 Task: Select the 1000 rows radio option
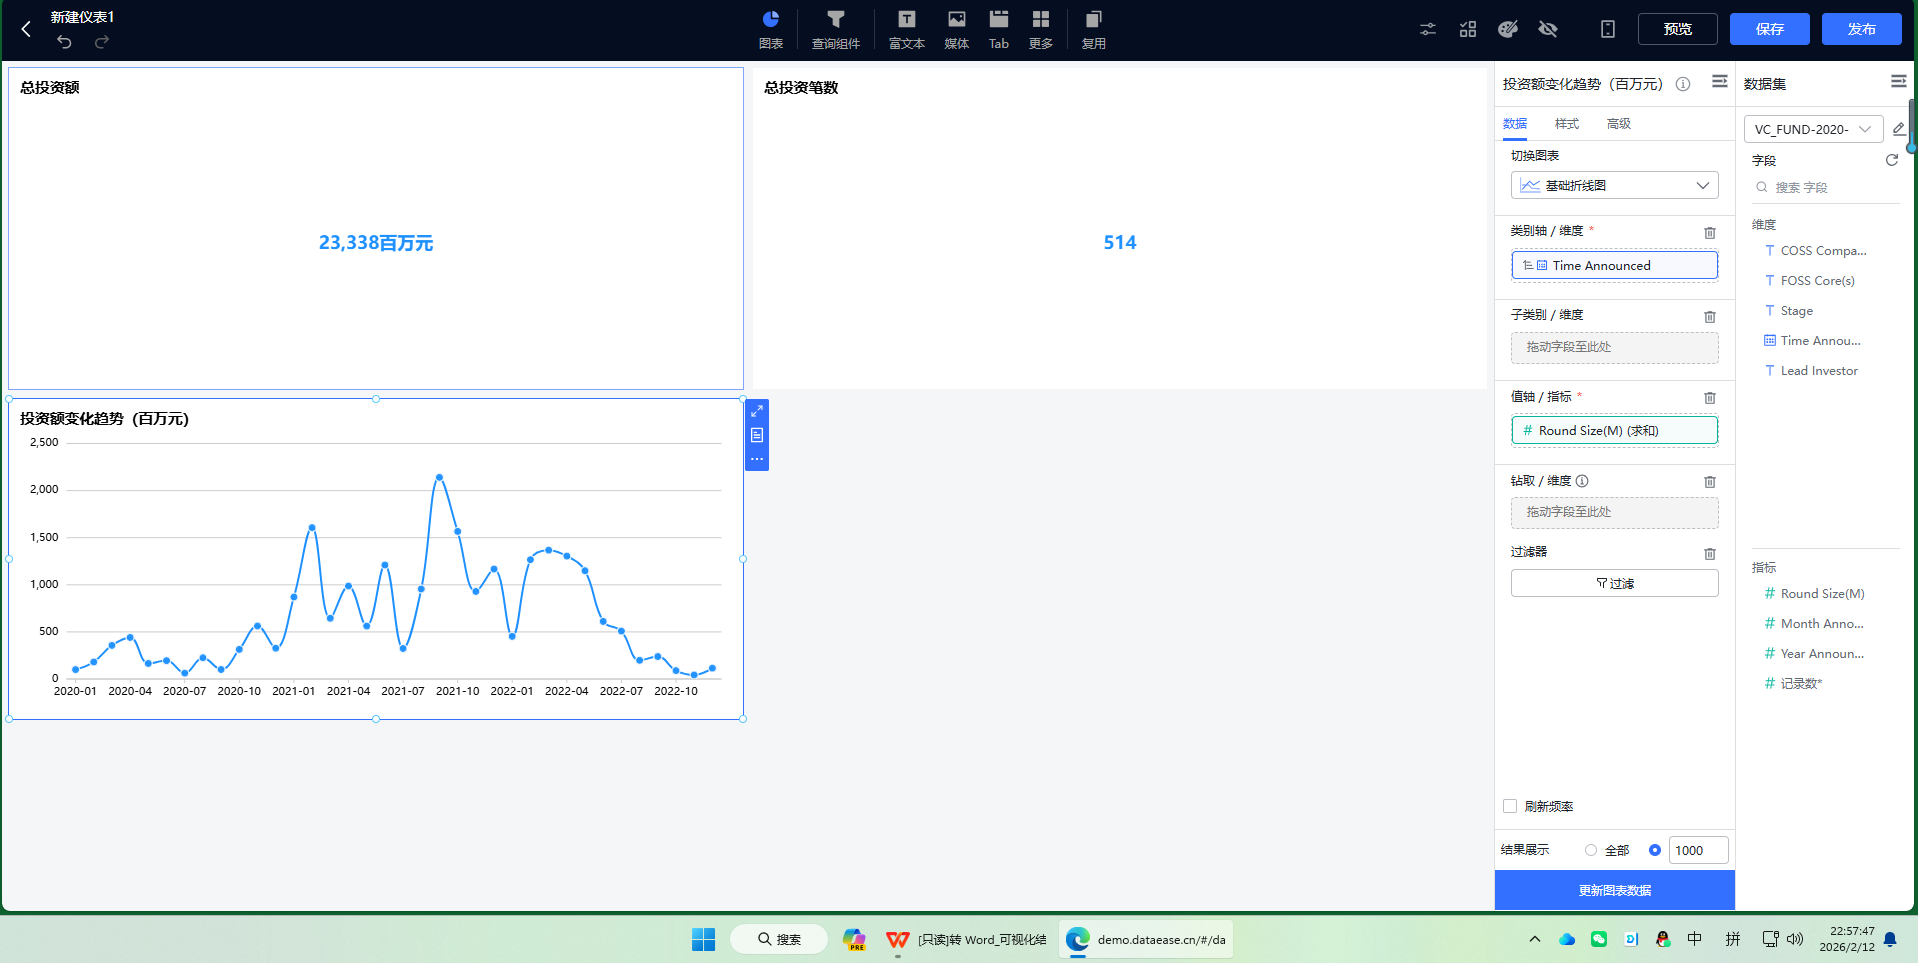[1655, 850]
